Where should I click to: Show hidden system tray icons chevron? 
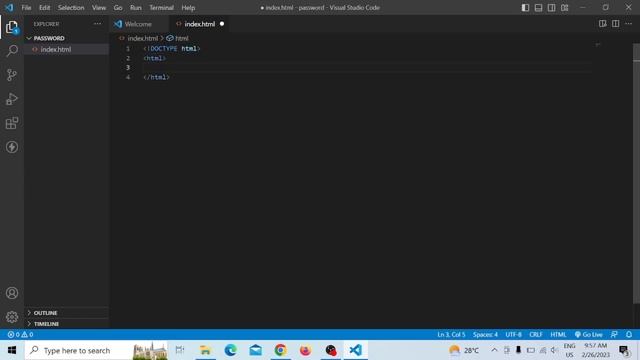tap(494, 350)
